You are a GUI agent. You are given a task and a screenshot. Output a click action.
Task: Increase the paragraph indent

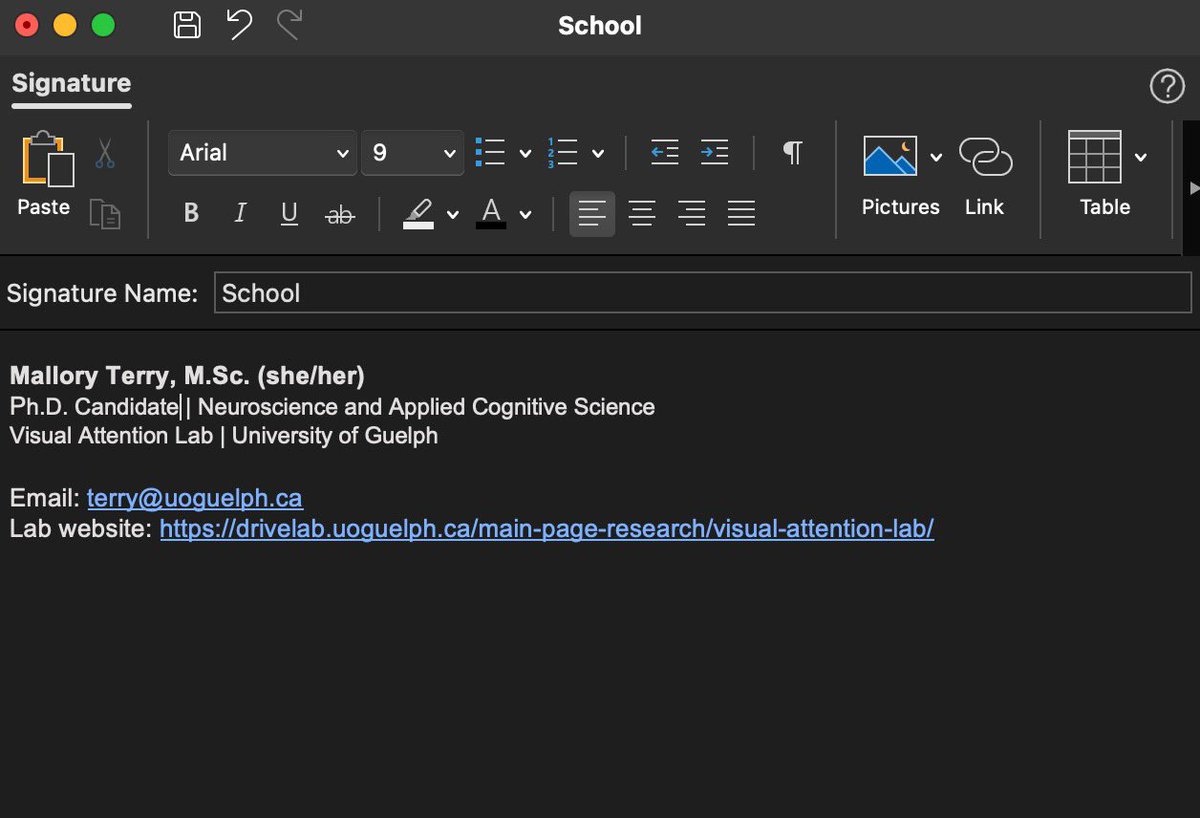click(714, 153)
